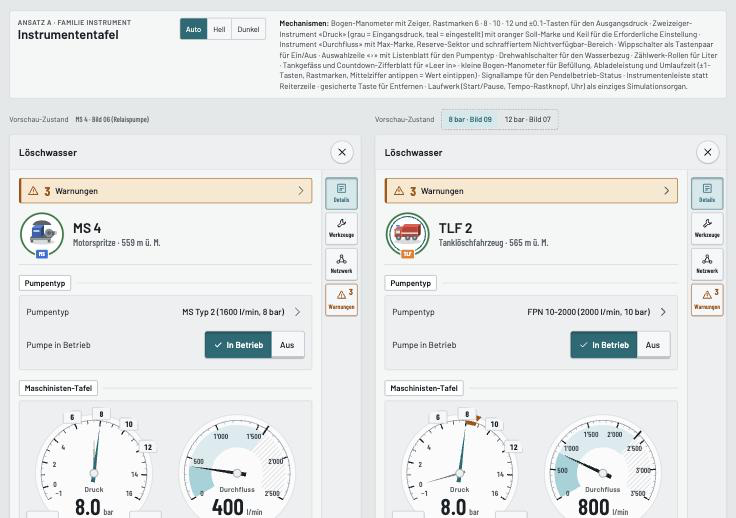Open Werkzeuge wrench tab in TLF 2 panel
This screenshot has width=736, height=518.
(x=707, y=229)
